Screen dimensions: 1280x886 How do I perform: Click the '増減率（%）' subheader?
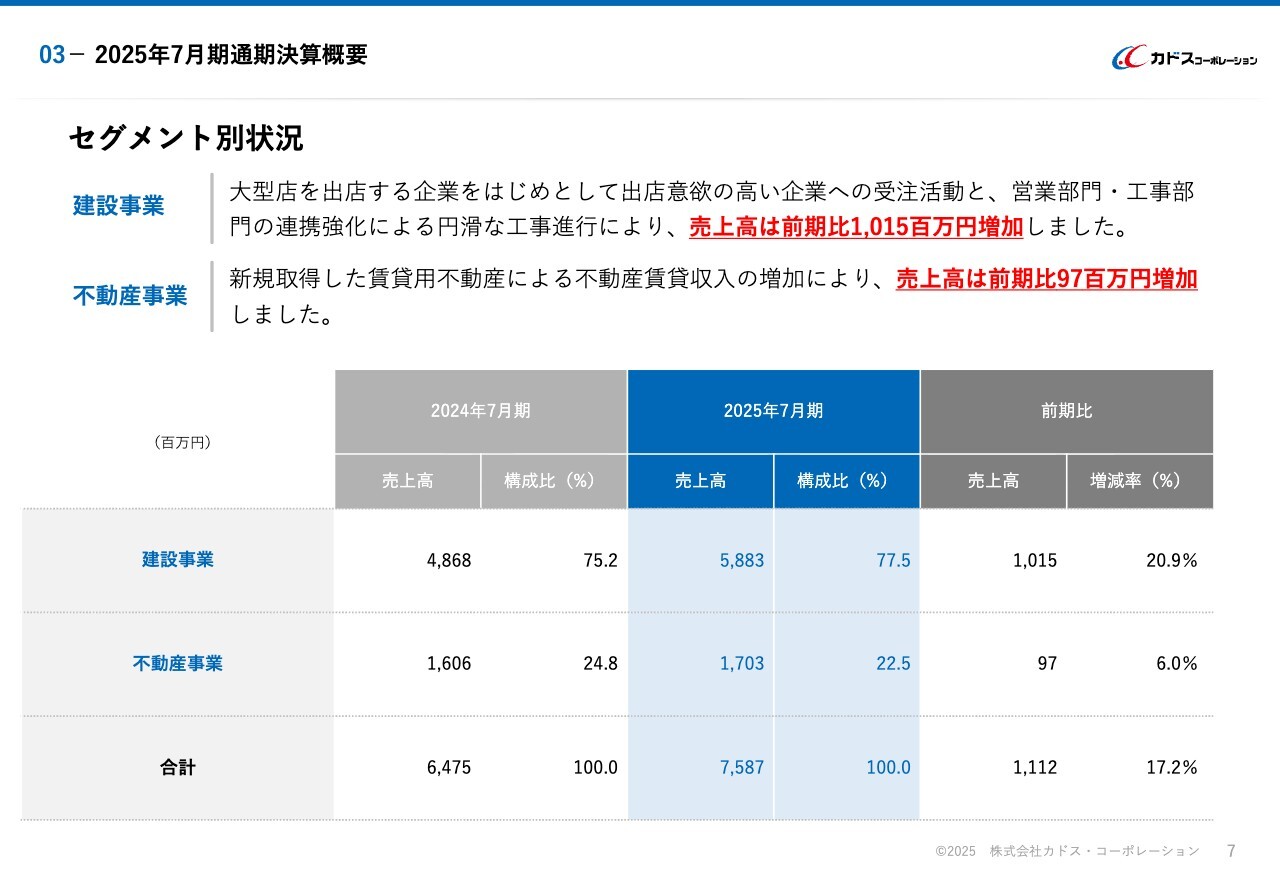[1140, 481]
